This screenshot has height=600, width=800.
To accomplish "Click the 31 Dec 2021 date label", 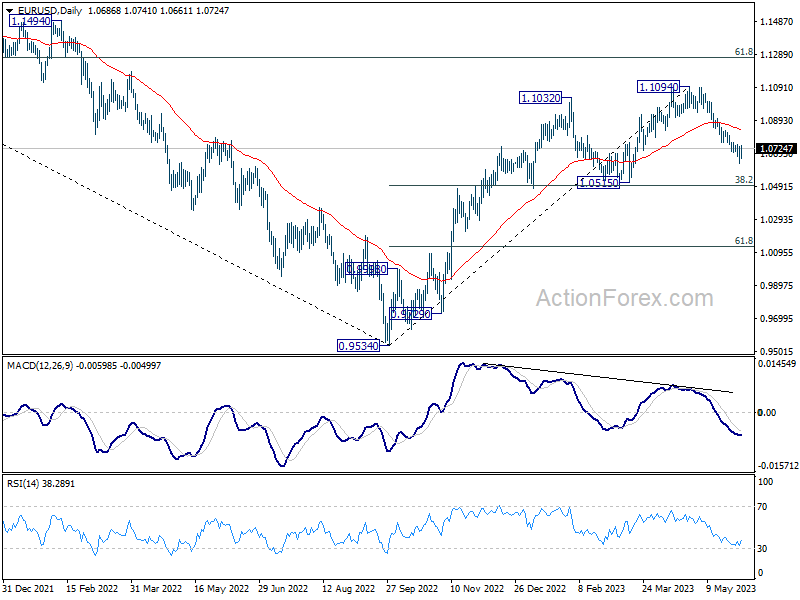I will point(30,589).
